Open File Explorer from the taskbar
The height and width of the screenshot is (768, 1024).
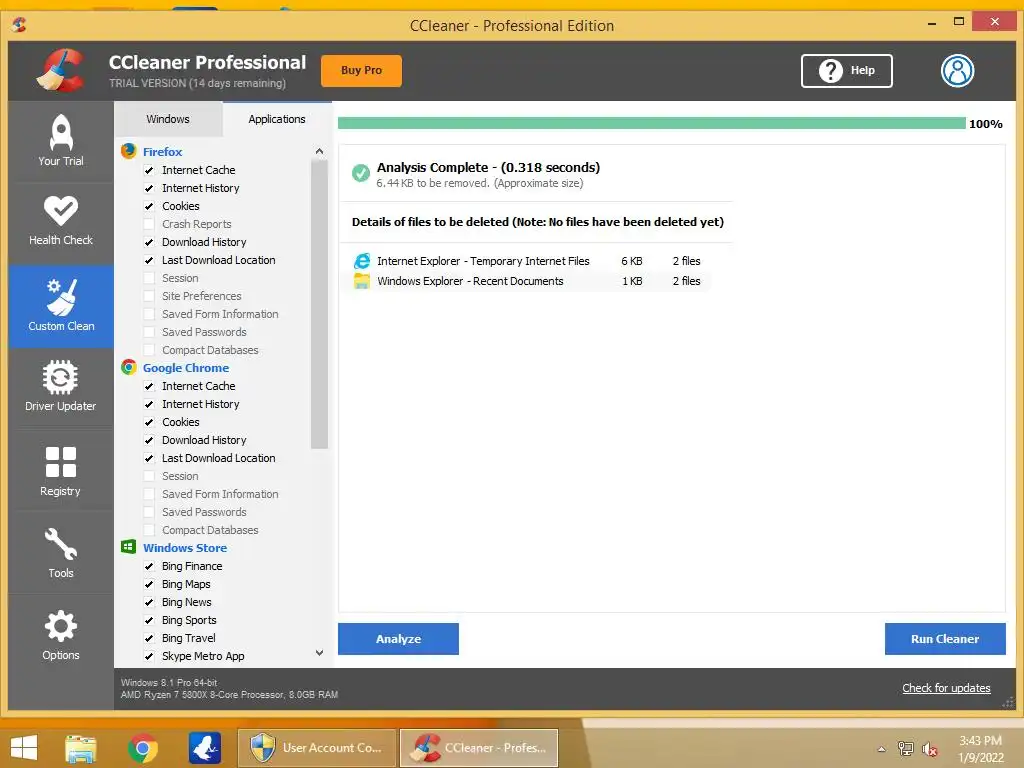coord(81,748)
